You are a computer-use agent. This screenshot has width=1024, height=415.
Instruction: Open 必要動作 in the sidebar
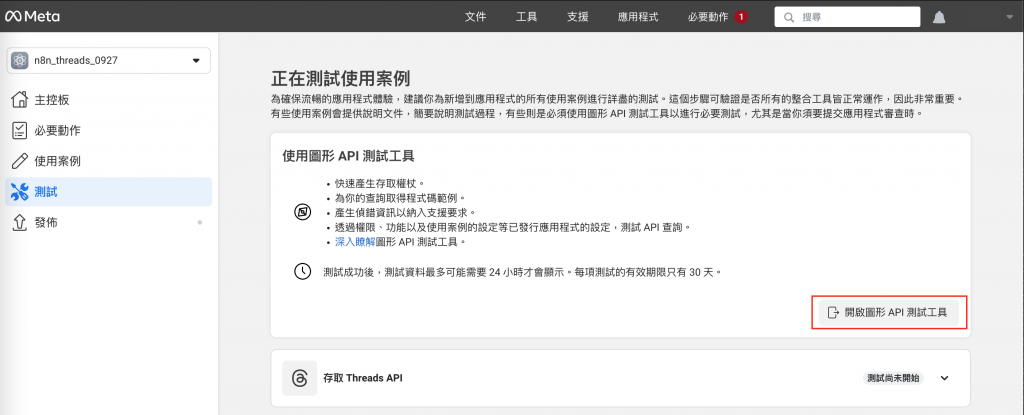click(x=108, y=131)
